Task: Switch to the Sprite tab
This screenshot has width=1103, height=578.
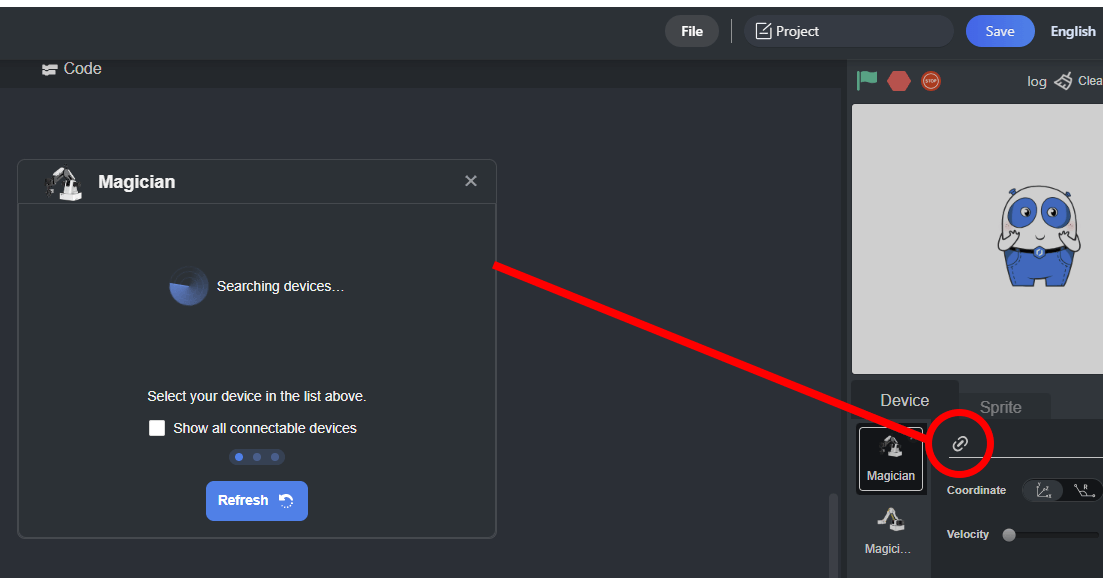Action: pyautogui.click(x=1000, y=407)
